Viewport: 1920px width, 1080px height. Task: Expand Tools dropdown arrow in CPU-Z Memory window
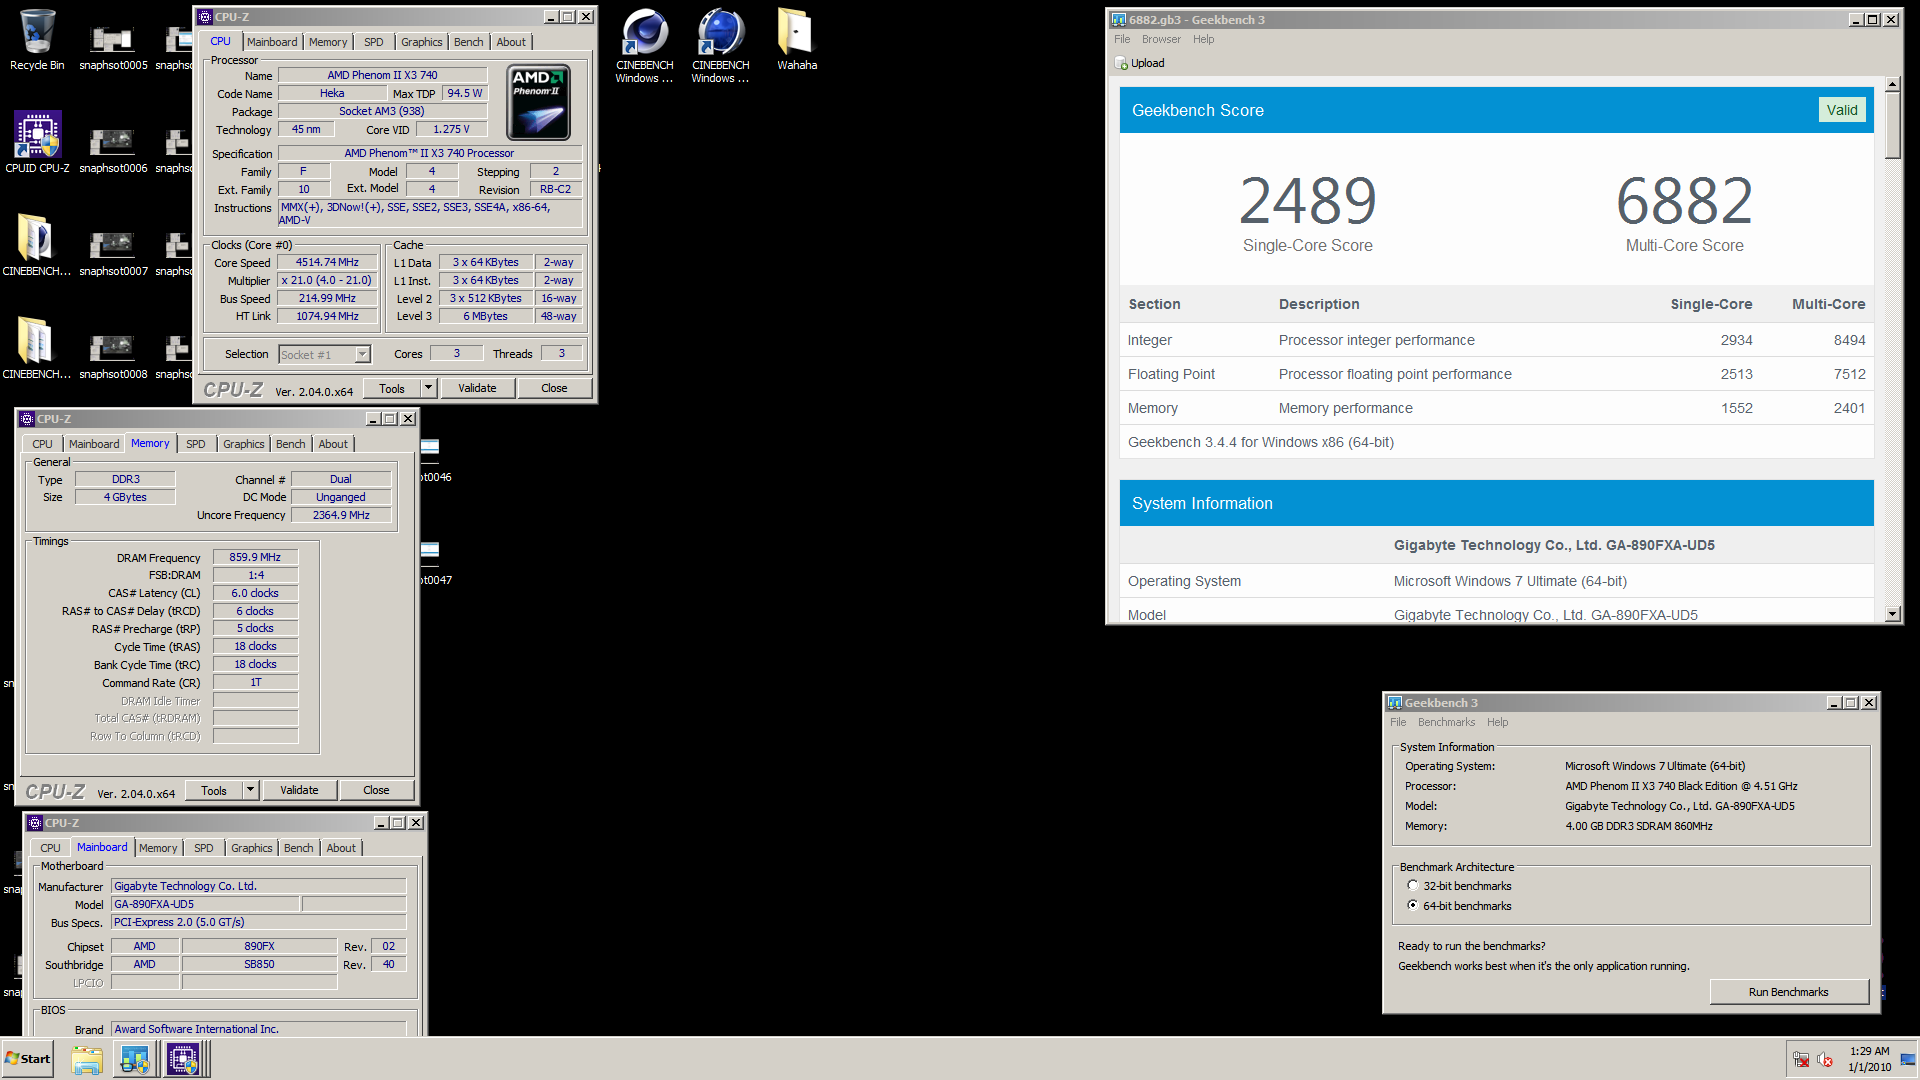click(x=250, y=790)
